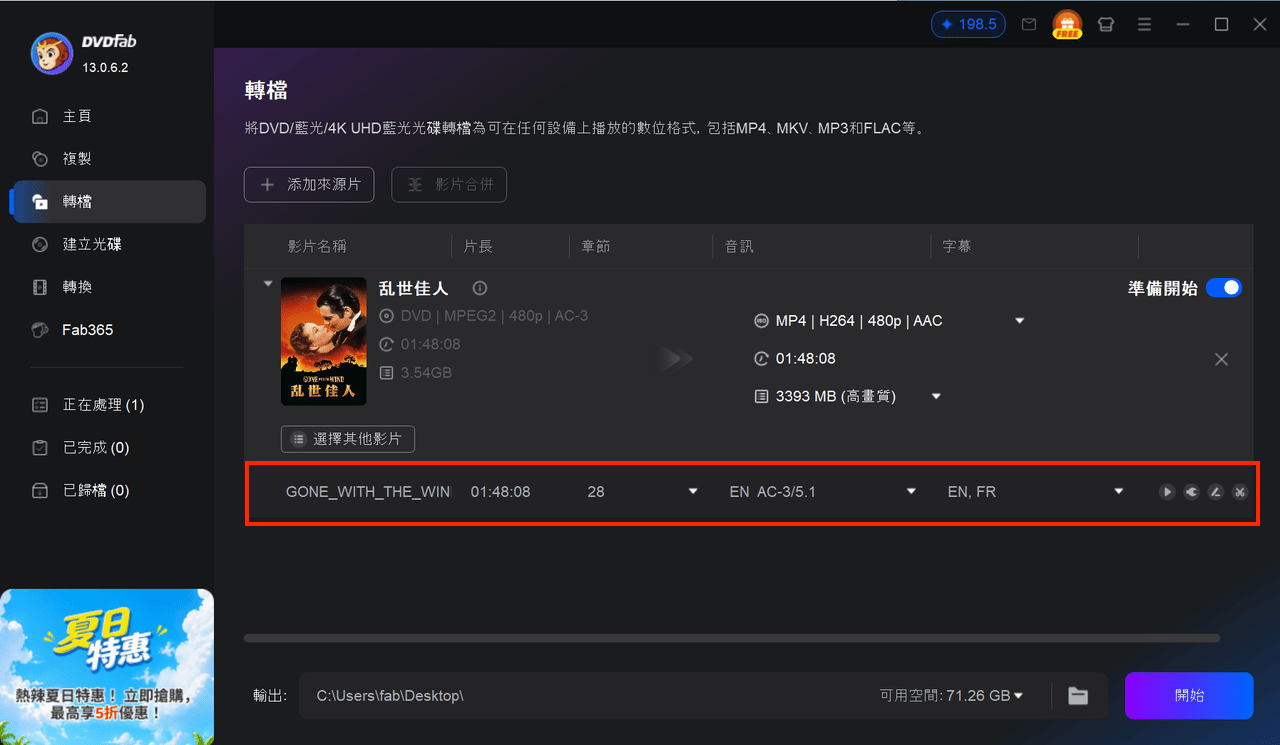The image size is (1280, 745).
Task: Remove the 乱世佳人 task with the X
Action: click(1221, 359)
